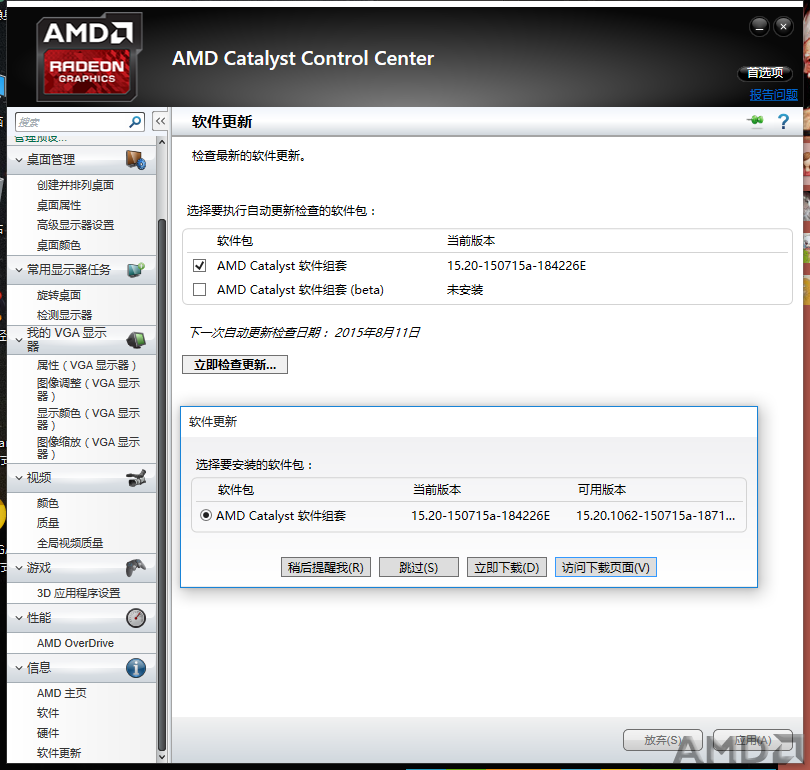This screenshot has width=810, height=770.
Task: Collapse the 桌面管理 section
Action: [19, 160]
